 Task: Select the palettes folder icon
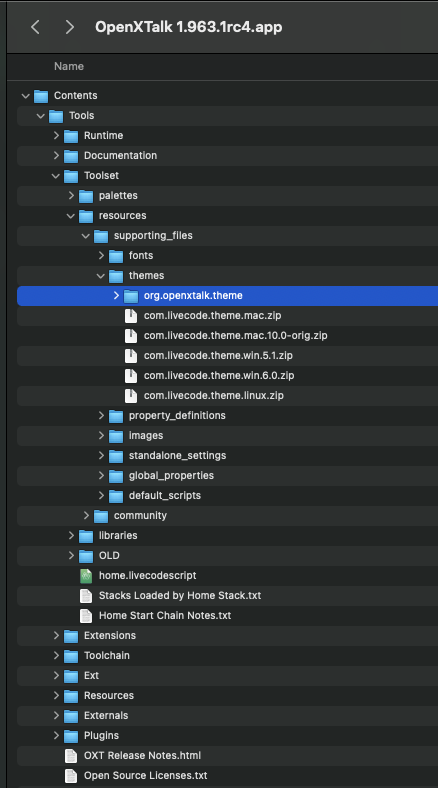tap(86, 196)
